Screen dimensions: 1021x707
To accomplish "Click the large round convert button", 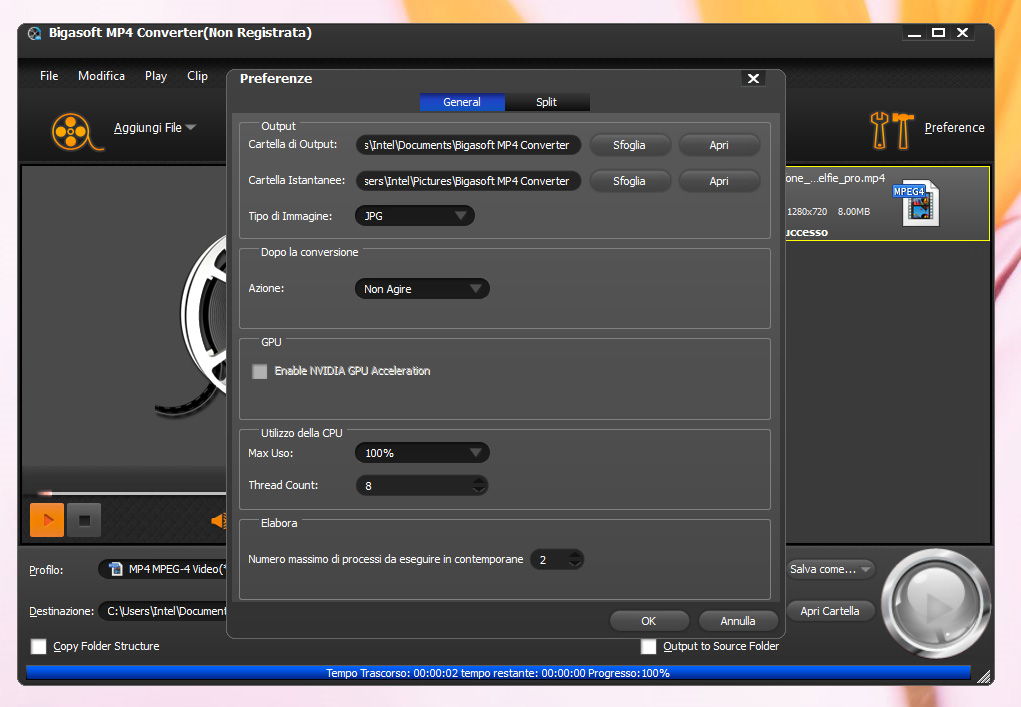I will tap(935, 604).
